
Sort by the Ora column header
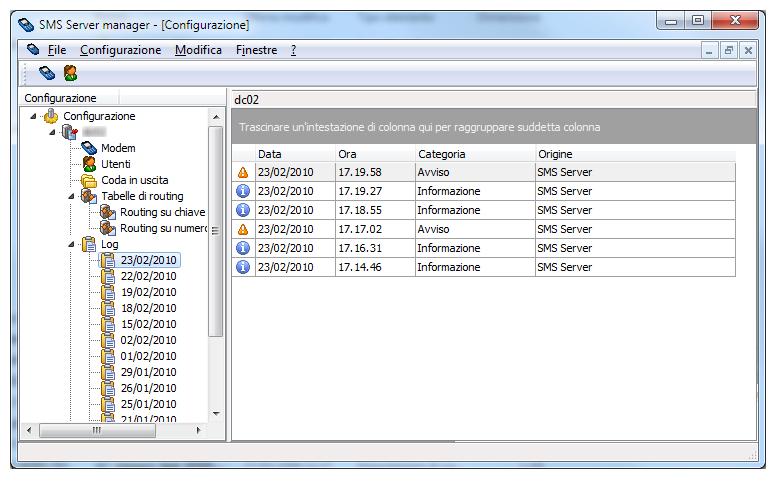click(376, 154)
